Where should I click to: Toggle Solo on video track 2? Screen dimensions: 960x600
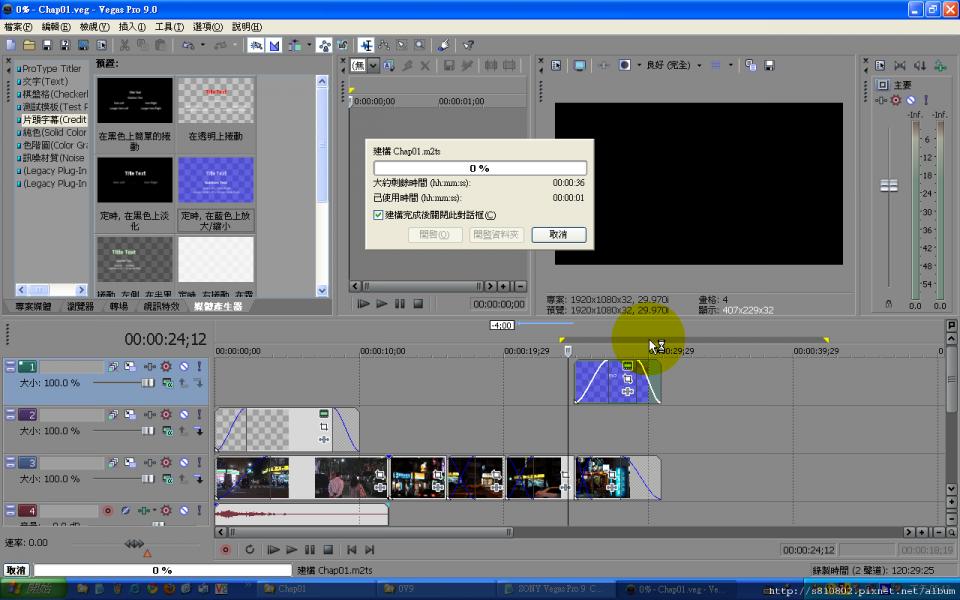[199, 415]
